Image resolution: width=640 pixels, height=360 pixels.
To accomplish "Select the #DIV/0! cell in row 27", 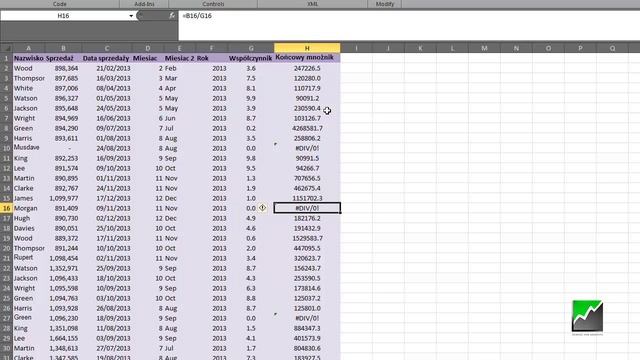I will [x=307, y=318].
